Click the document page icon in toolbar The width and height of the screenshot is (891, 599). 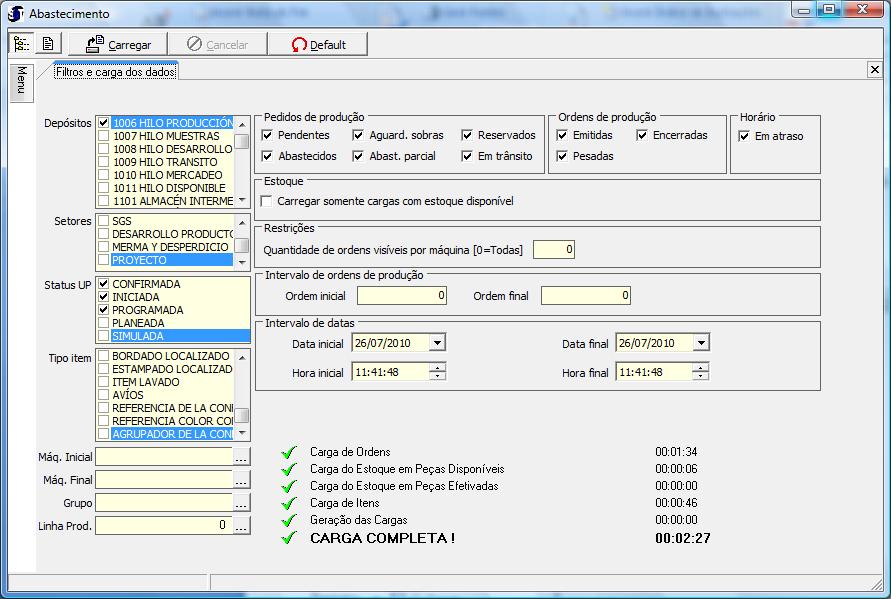(x=47, y=44)
